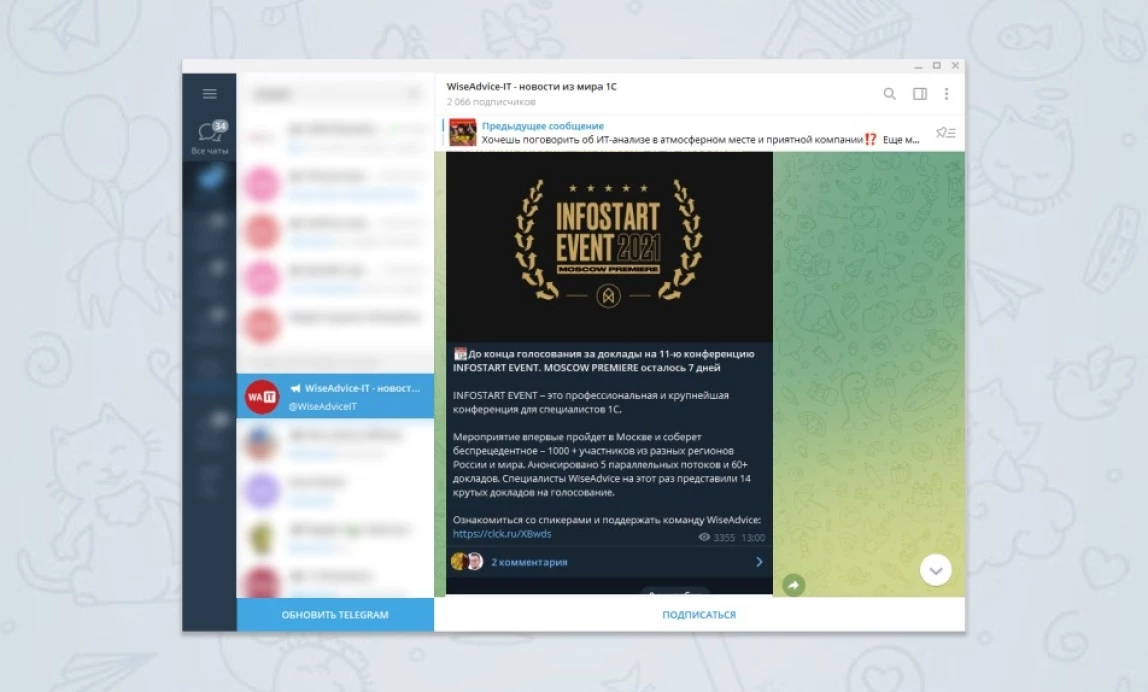This screenshot has height=692, width=1148.
Task: Open the three-dot channel options menu
Action: pyautogui.click(x=947, y=94)
